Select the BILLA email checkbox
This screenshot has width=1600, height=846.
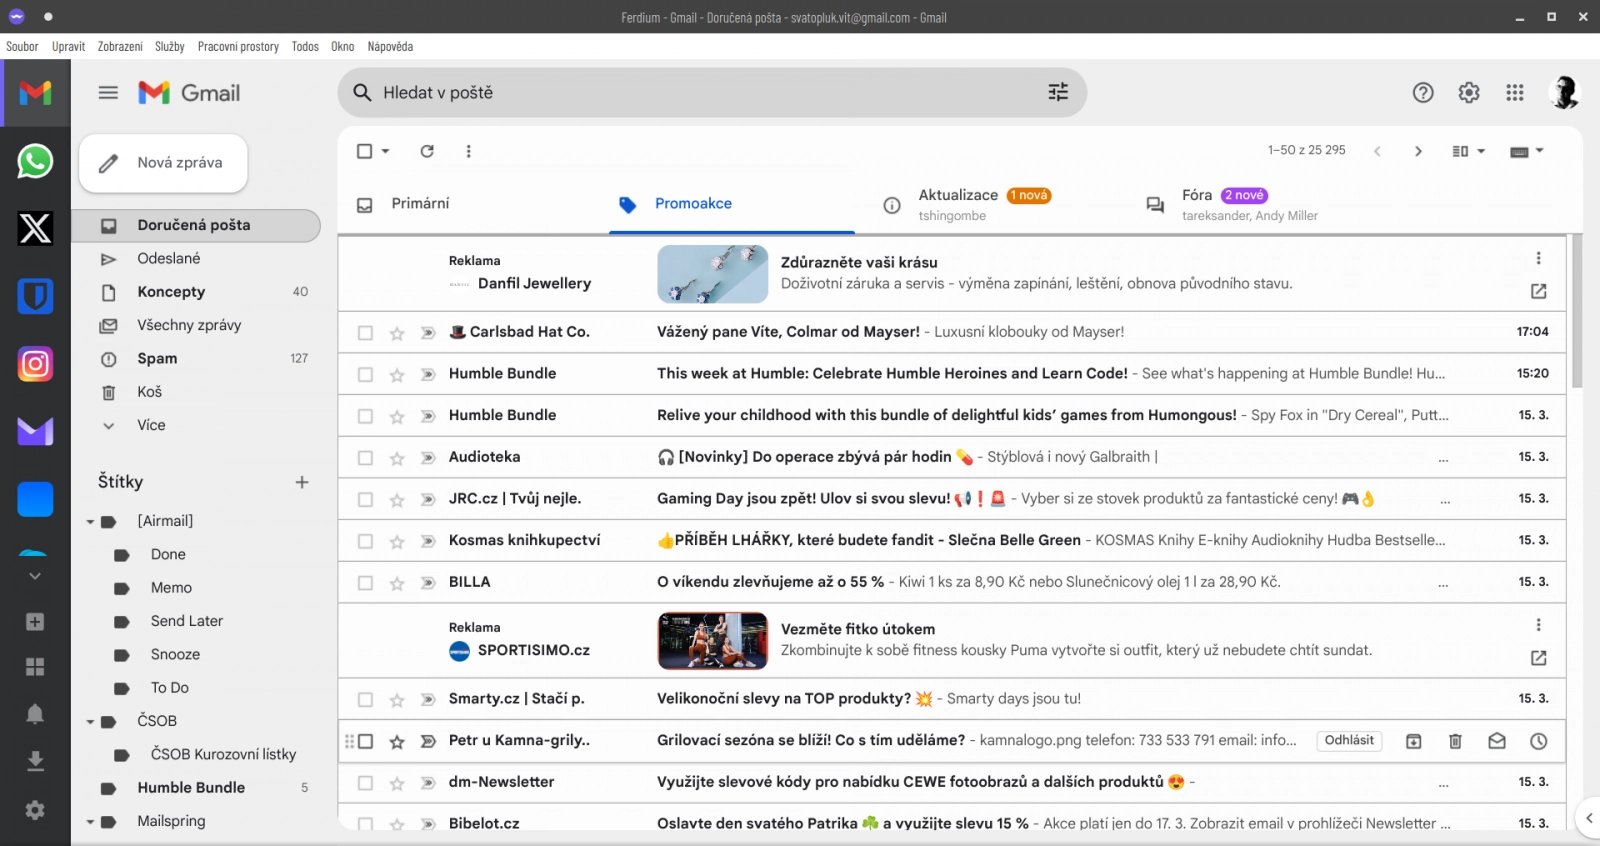(x=365, y=583)
